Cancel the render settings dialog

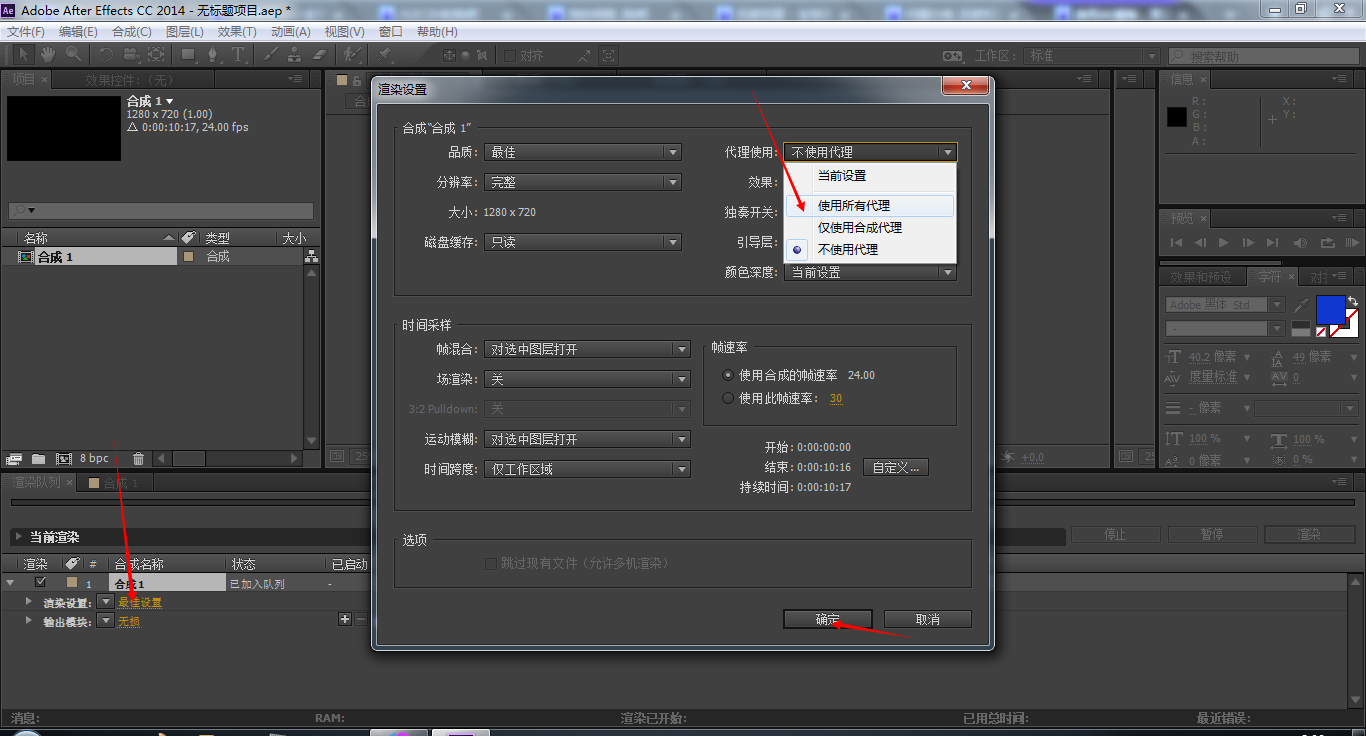[928, 619]
